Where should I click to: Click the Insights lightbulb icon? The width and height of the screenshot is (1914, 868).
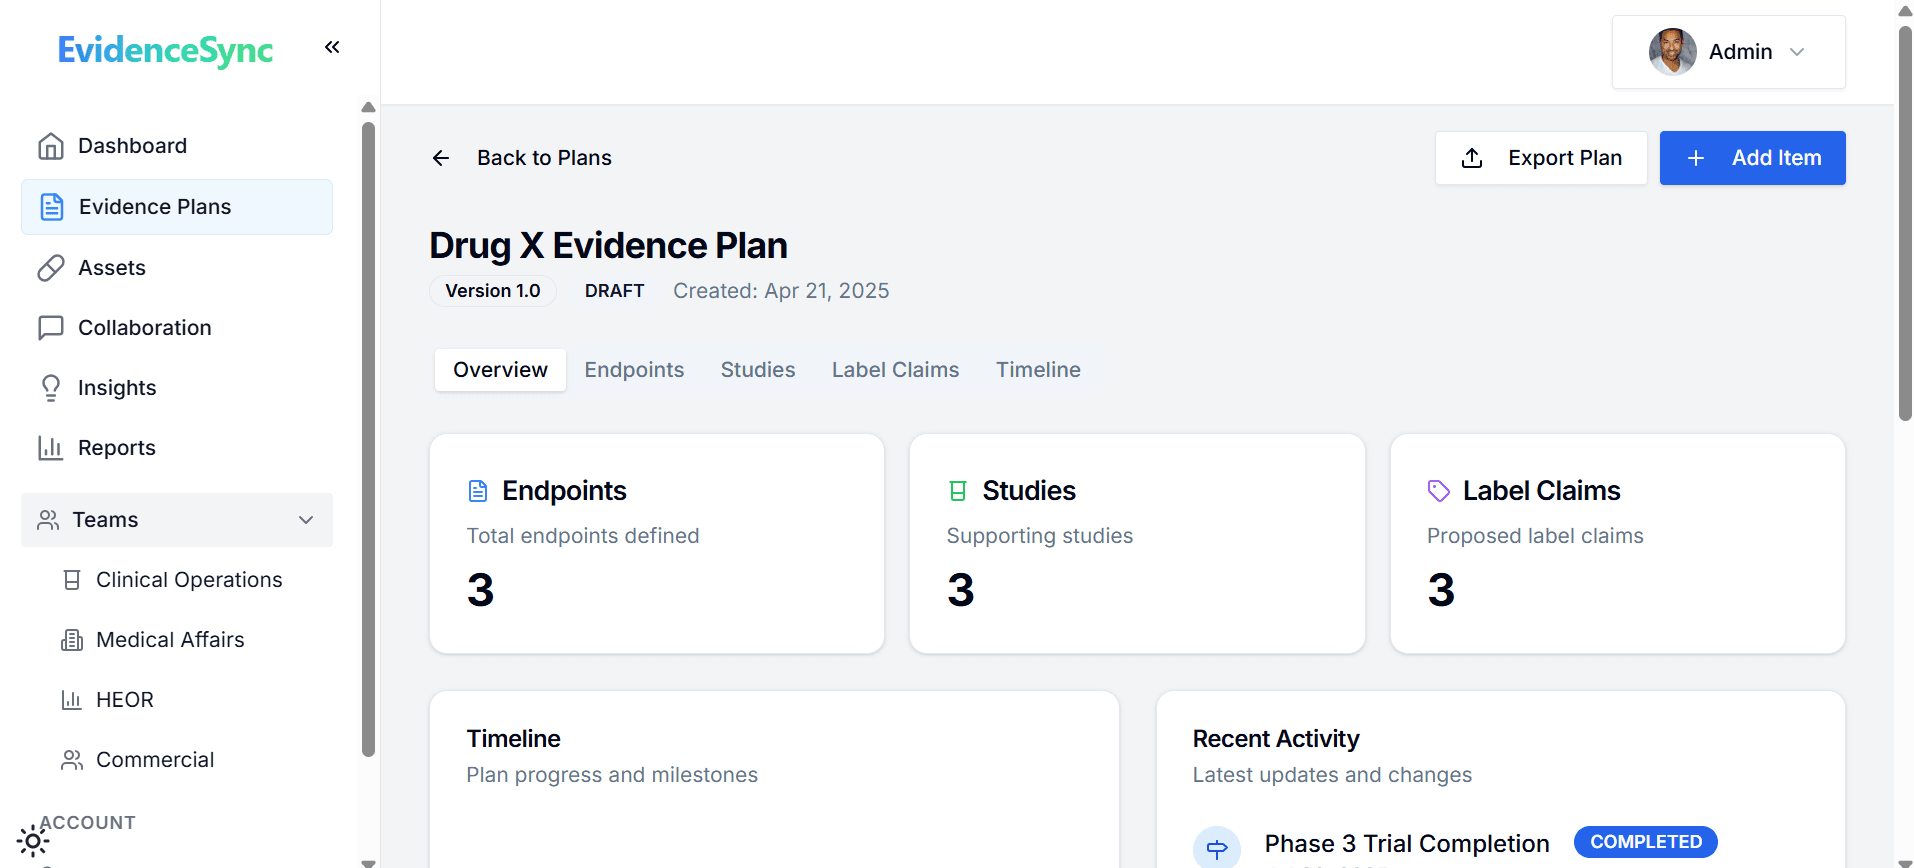point(51,388)
